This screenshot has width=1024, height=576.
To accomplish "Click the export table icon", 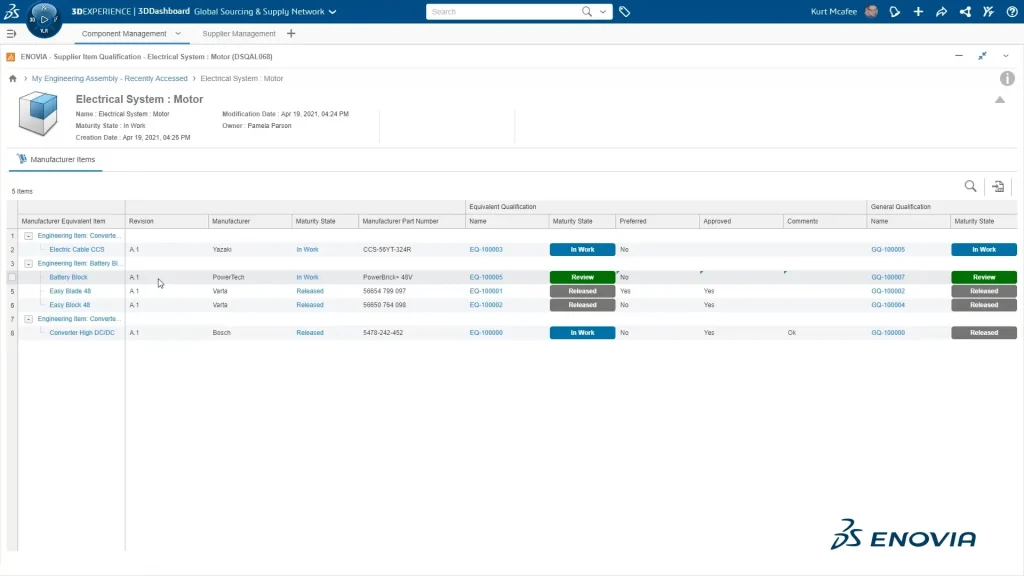I will [x=998, y=186].
